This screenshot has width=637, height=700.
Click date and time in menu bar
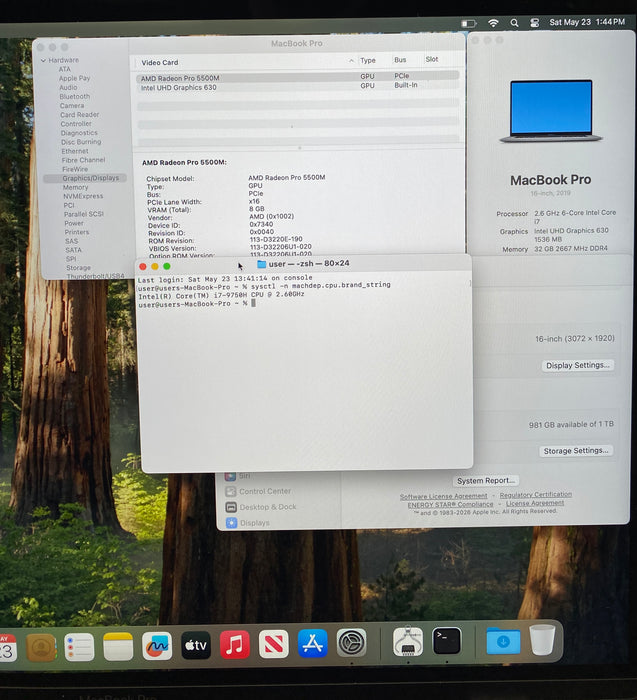pos(587,22)
